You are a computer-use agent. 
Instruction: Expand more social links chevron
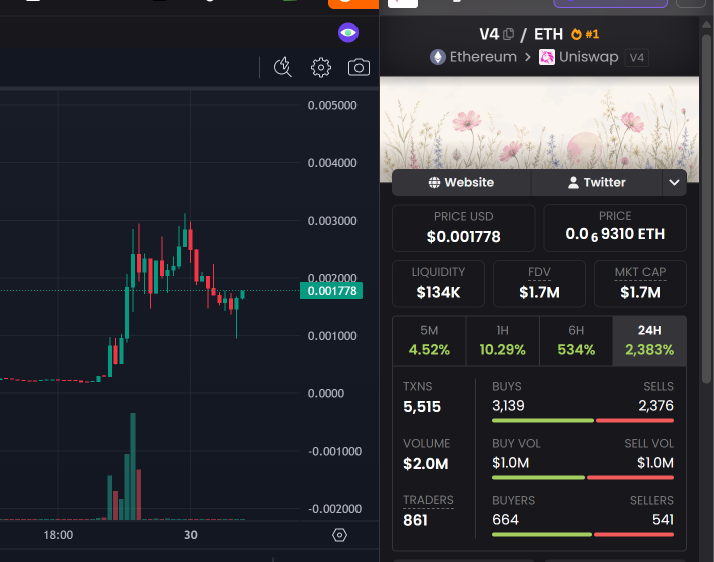(674, 183)
